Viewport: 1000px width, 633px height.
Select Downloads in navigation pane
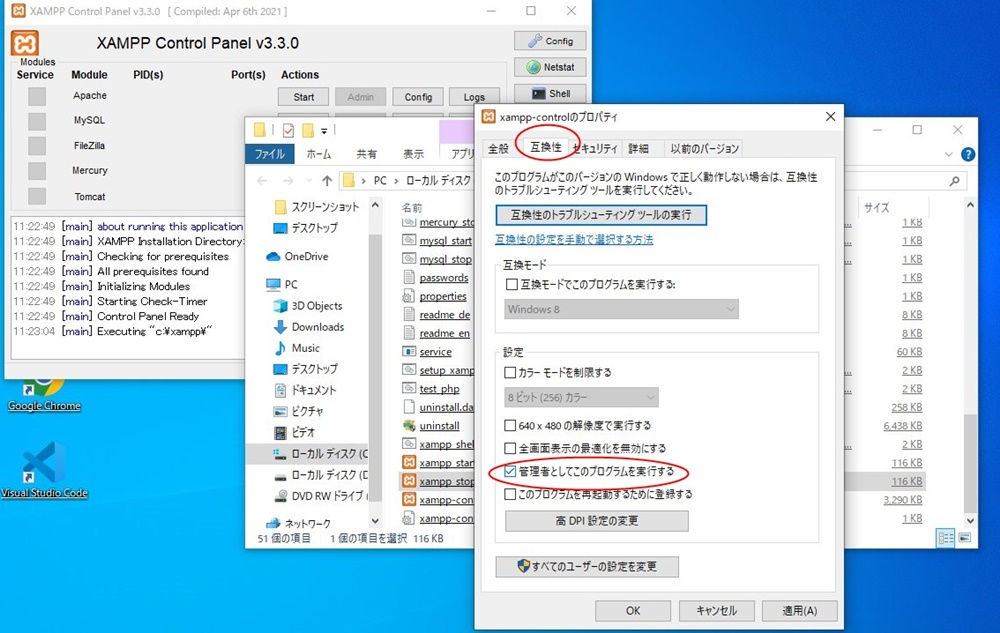(309, 326)
